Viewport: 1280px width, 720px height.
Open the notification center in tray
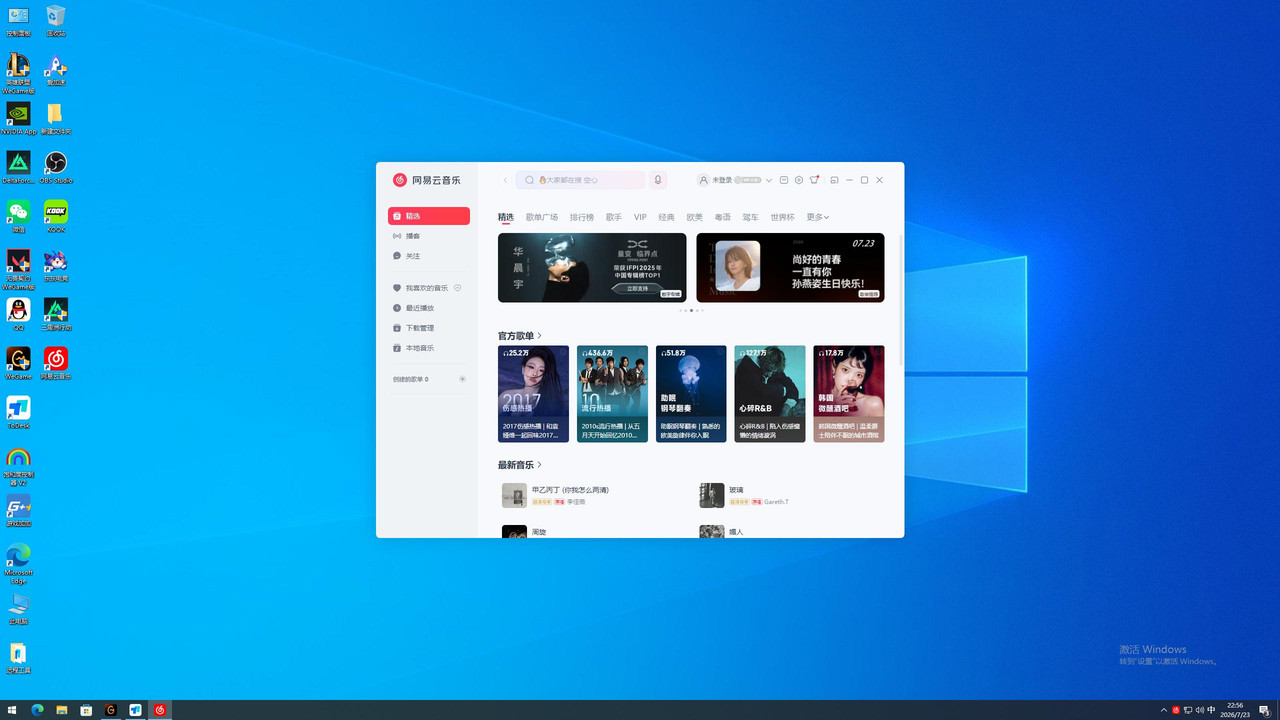(x=1264, y=710)
